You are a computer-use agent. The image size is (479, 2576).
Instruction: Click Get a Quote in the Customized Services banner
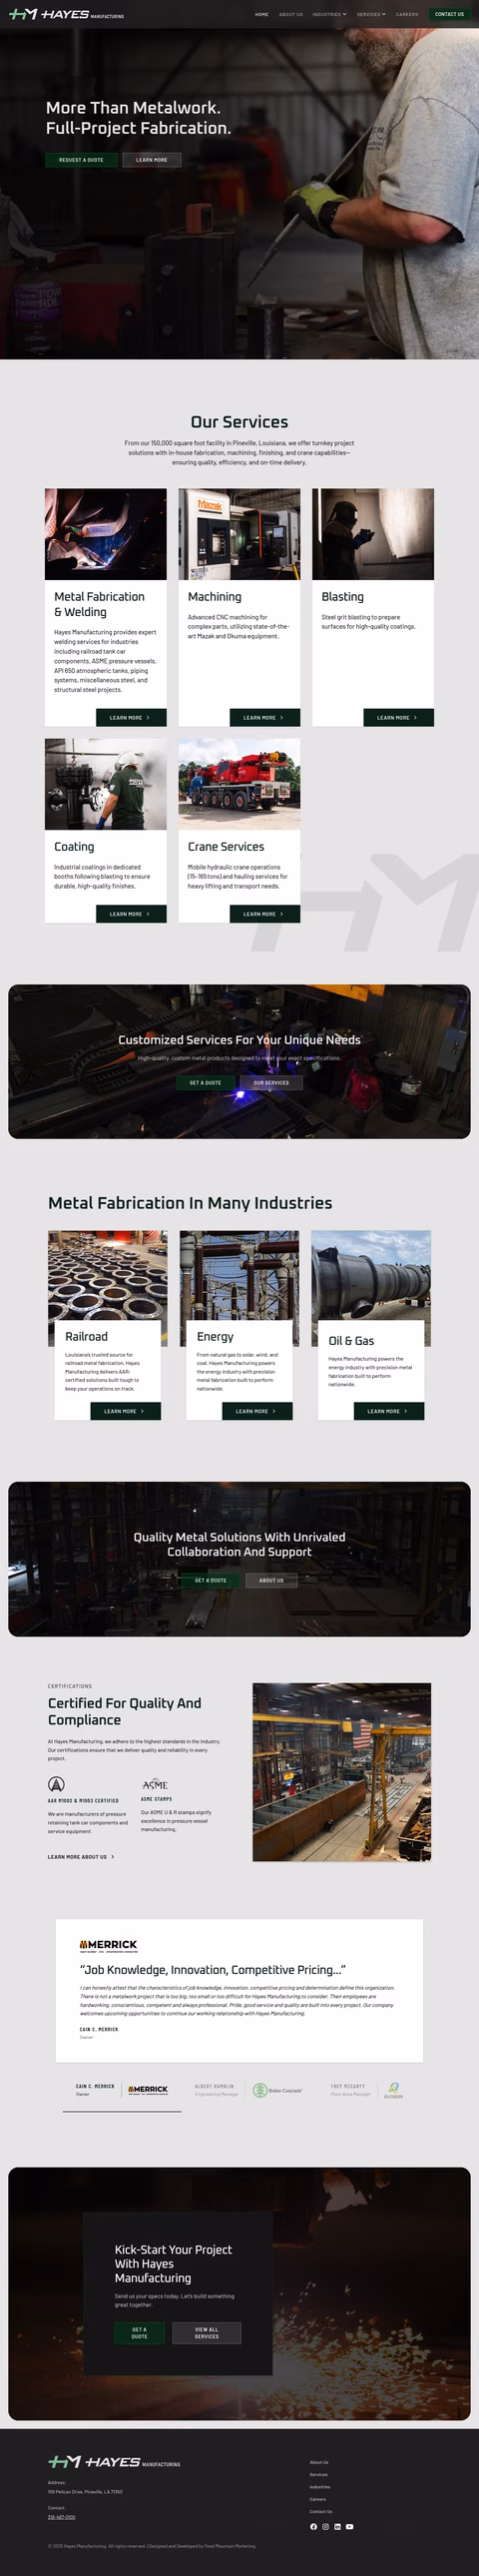click(206, 1083)
